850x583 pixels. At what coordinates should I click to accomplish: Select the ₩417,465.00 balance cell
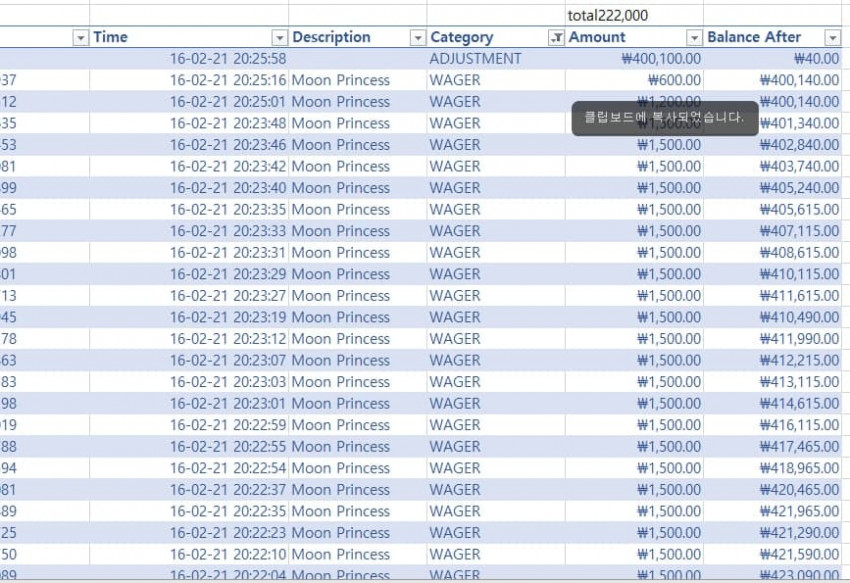[772, 446]
